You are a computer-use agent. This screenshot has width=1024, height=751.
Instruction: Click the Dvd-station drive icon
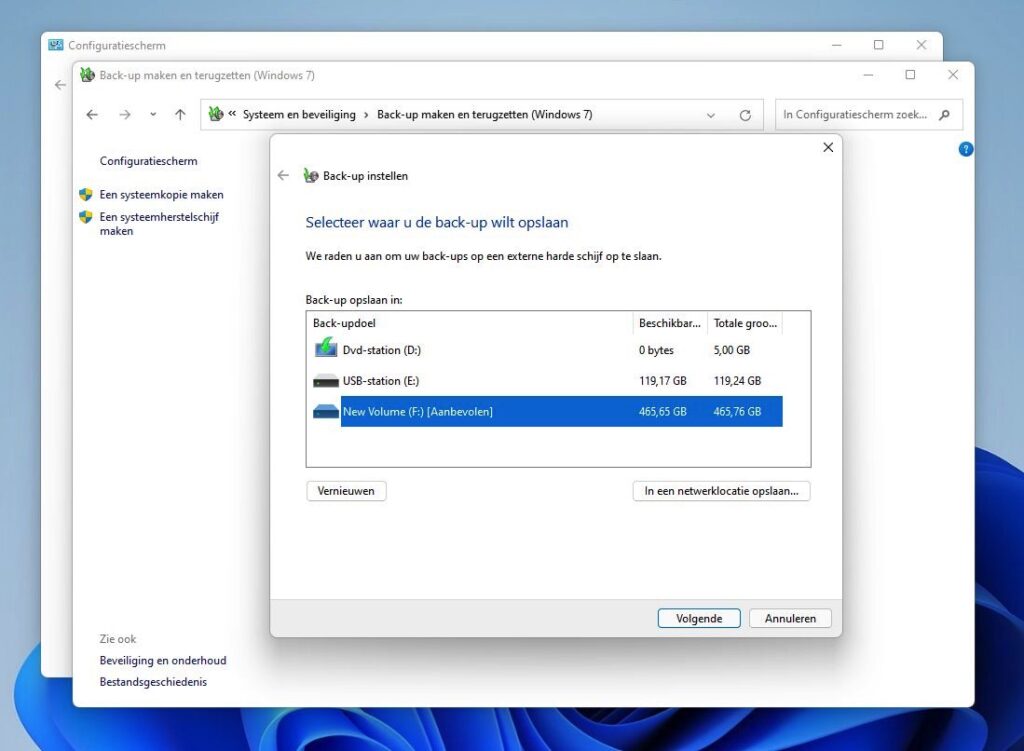point(326,348)
